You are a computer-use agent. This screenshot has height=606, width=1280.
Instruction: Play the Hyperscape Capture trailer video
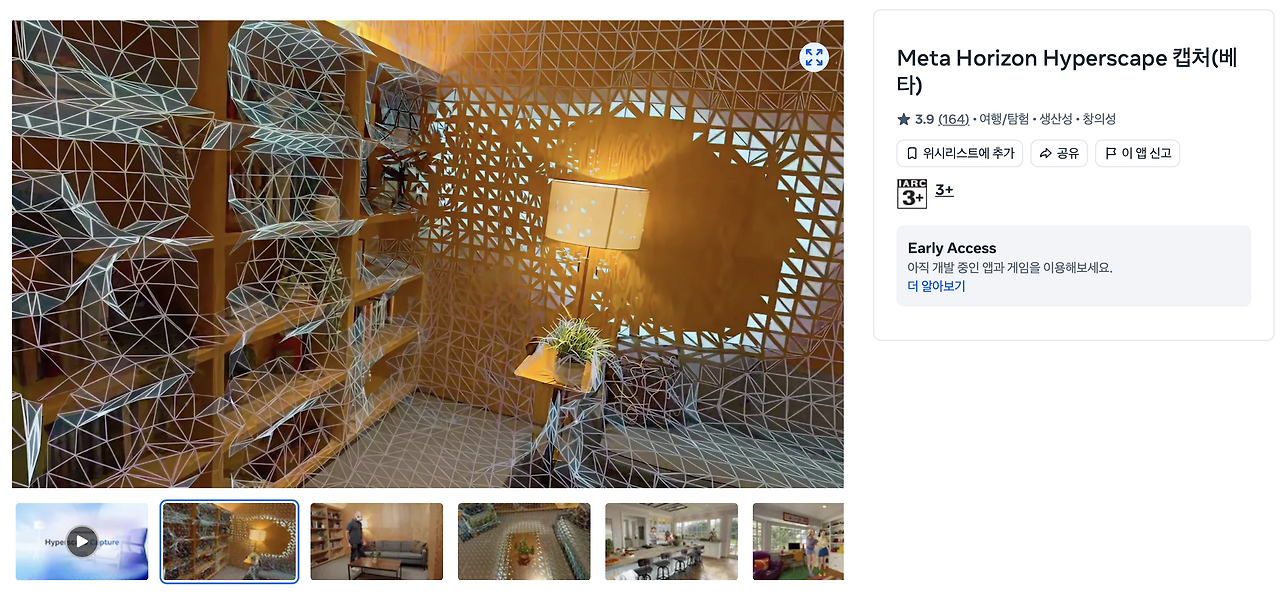(x=82, y=542)
